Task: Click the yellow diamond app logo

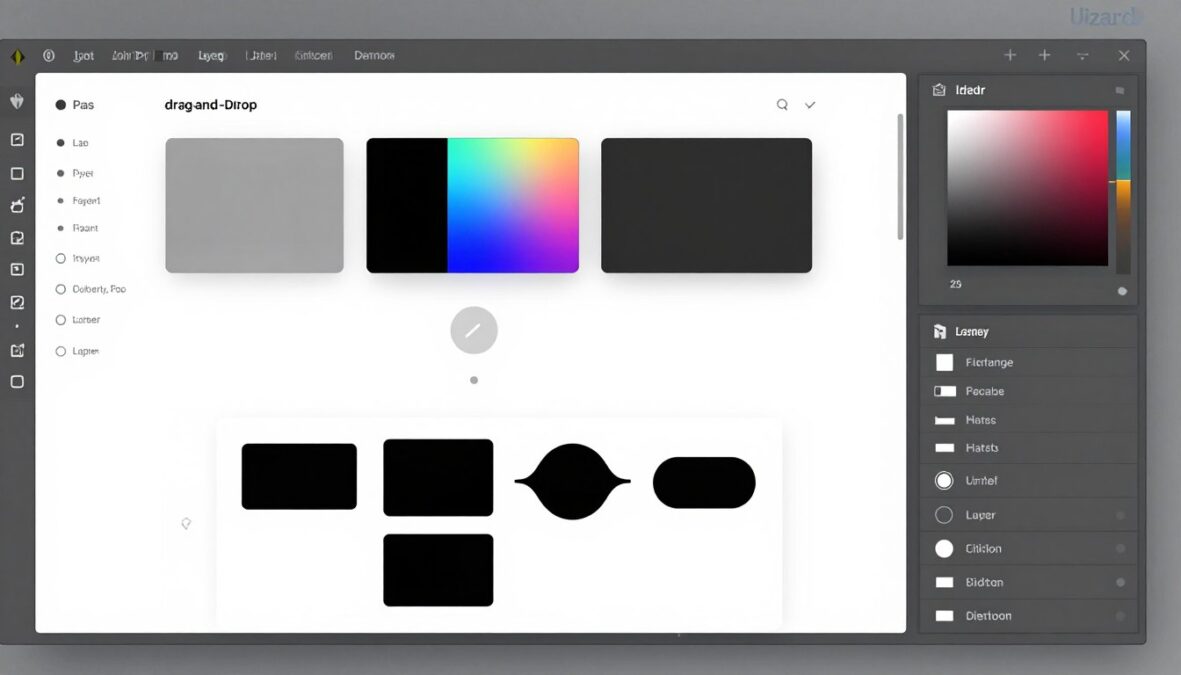Action: point(17,57)
